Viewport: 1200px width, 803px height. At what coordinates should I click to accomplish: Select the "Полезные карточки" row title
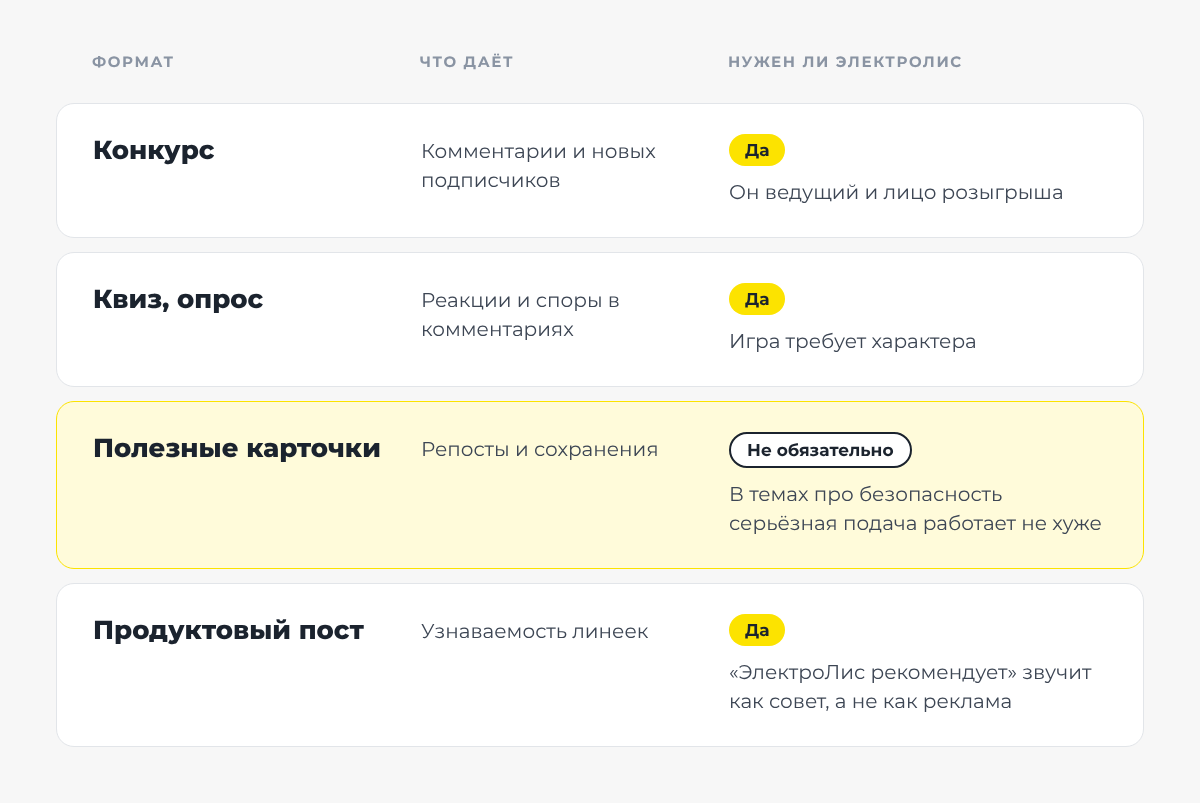[237, 449]
